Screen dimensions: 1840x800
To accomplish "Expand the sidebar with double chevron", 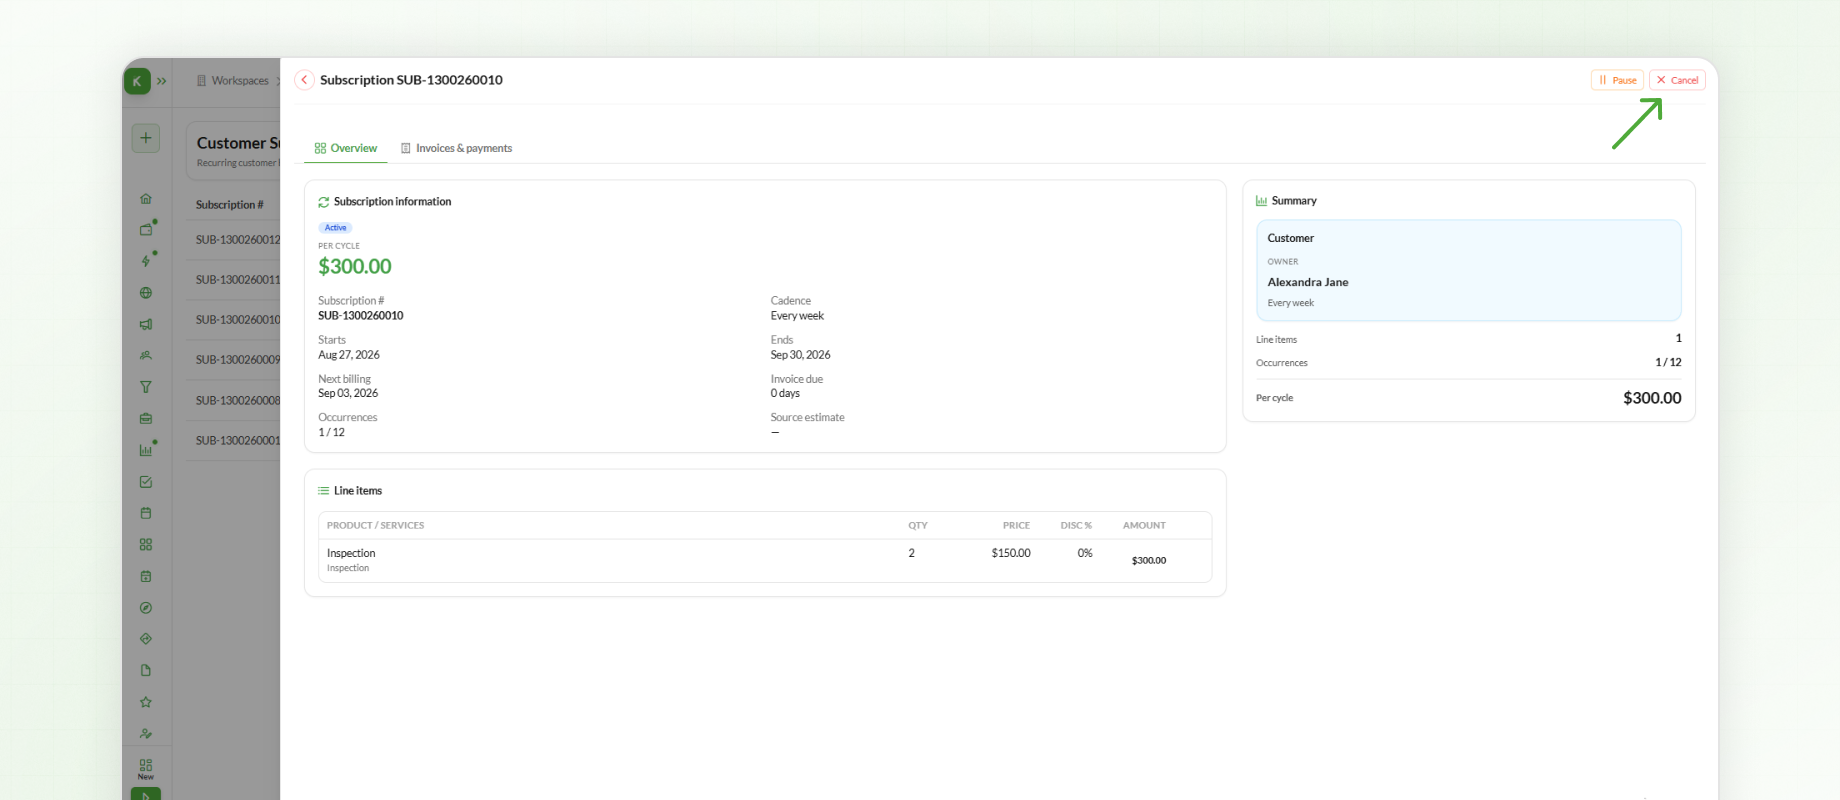I will [162, 81].
